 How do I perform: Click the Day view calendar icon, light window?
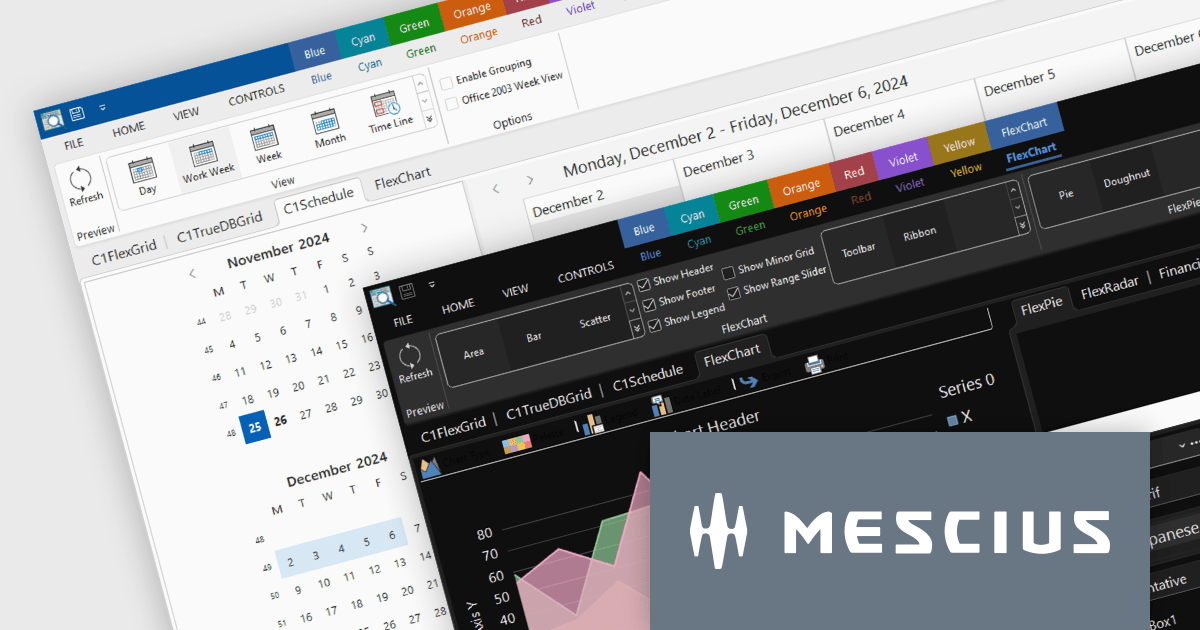tap(142, 169)
